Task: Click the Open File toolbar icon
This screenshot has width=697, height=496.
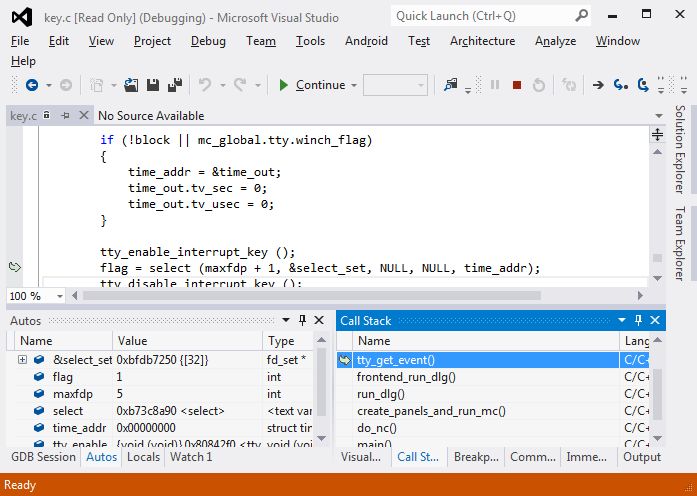Action: tap(131, 85)
